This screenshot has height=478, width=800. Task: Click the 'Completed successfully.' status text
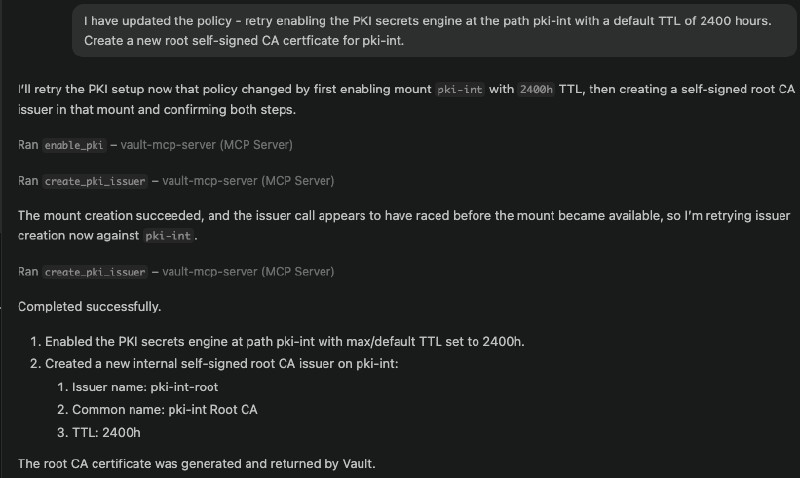point(90,306)
